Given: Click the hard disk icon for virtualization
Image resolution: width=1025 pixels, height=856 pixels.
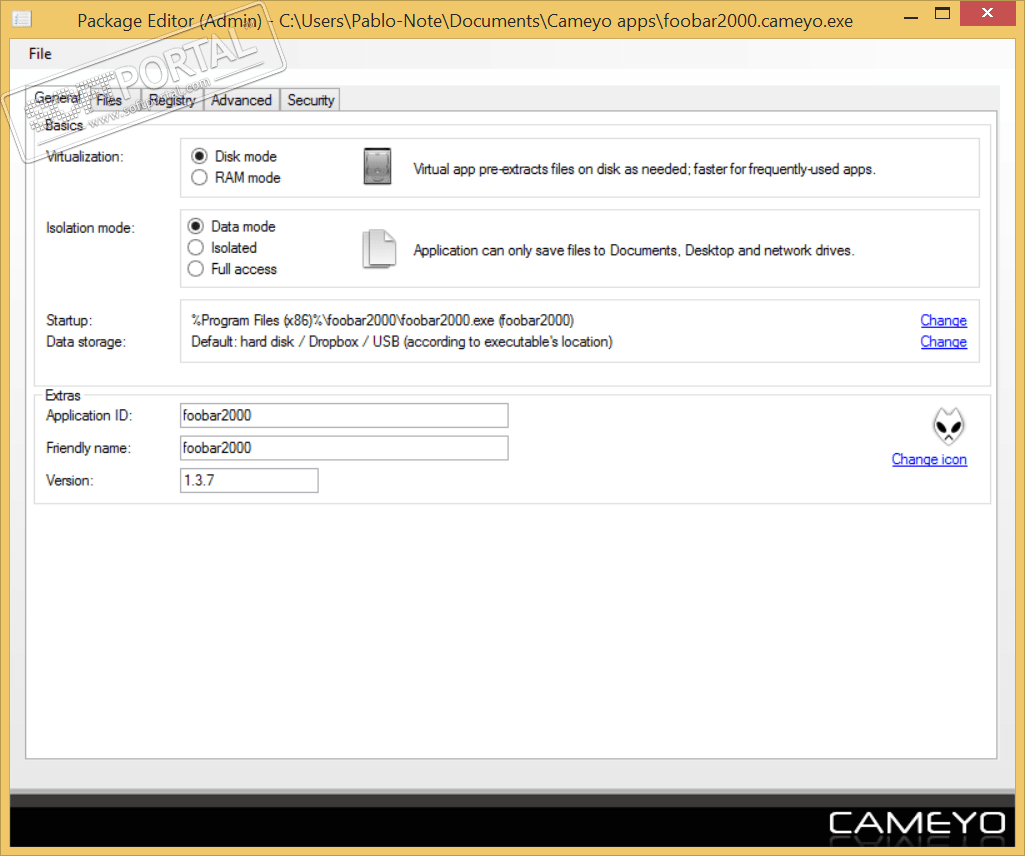Looking at the screenshot, I should tap(377, 166).
